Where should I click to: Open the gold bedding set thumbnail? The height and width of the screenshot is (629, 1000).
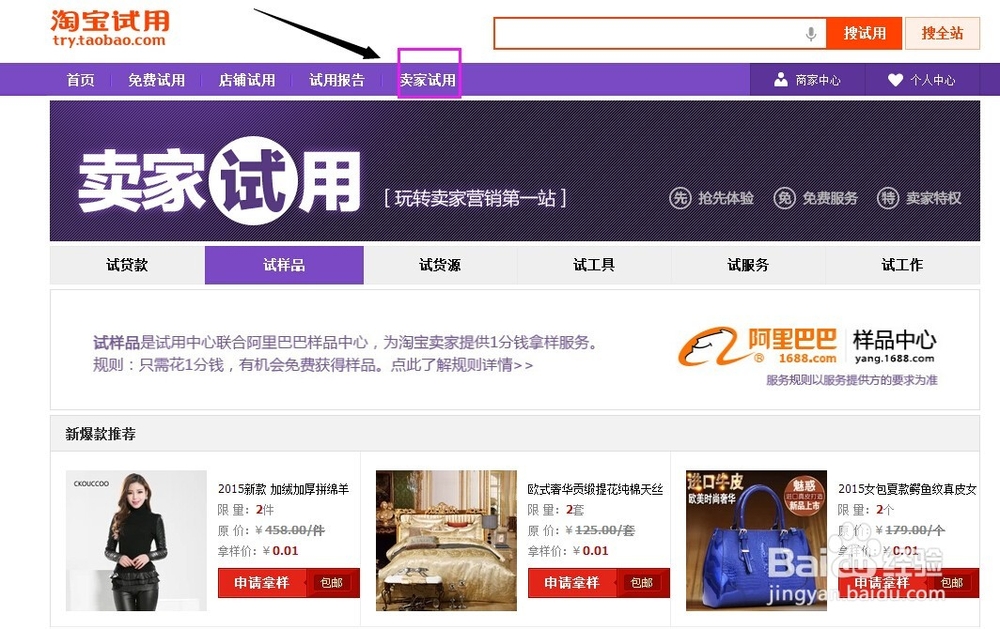coord(446,540)
